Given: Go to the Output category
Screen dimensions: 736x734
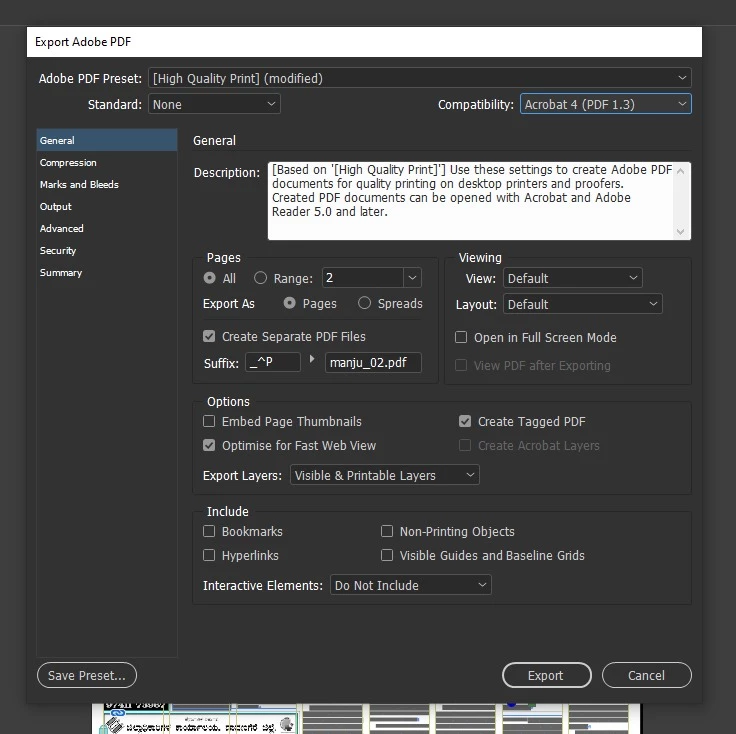Looking at the screenshot, I should point(107,206).
